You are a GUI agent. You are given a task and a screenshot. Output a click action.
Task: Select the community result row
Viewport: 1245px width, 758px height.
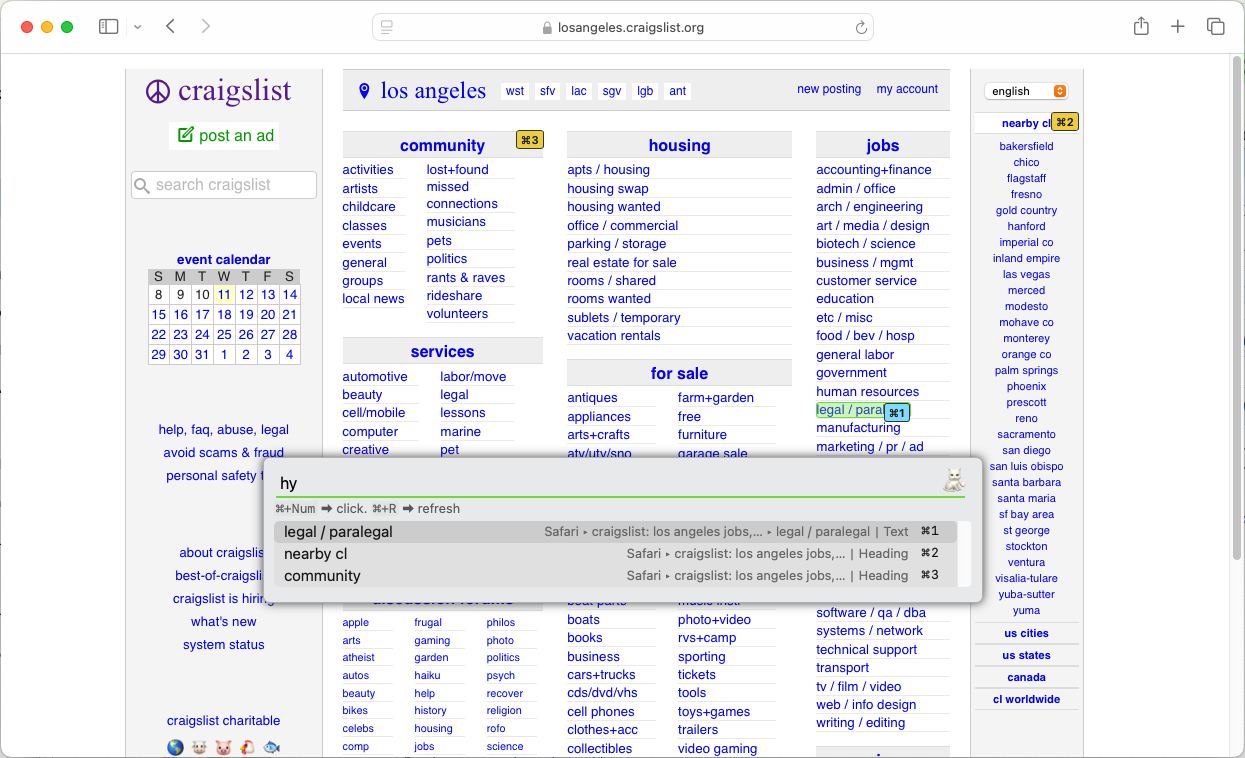pos(615,576)
